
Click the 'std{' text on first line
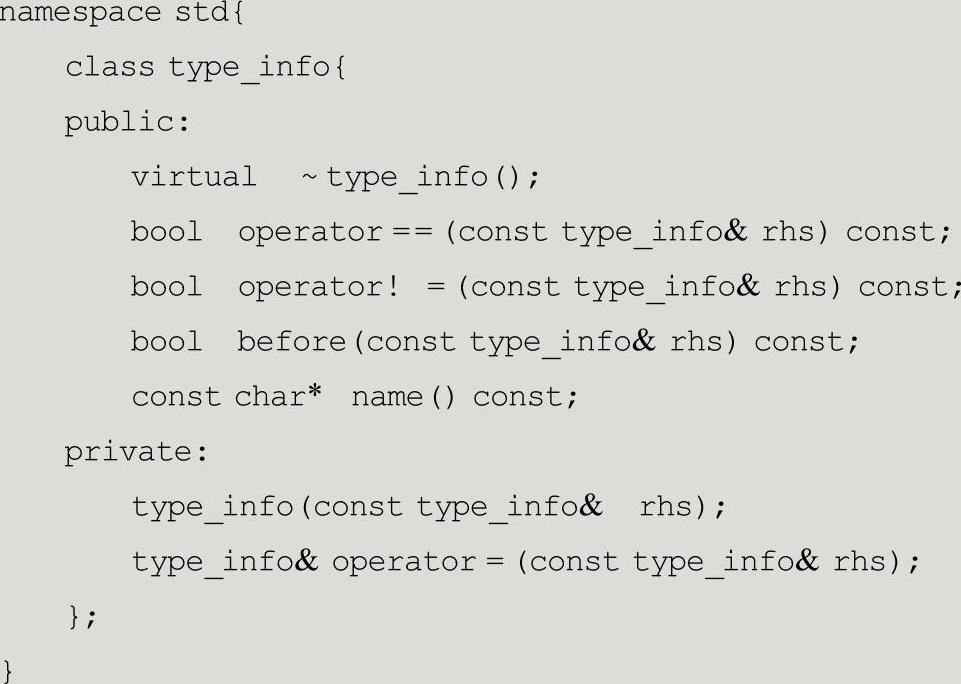point(210,13)
